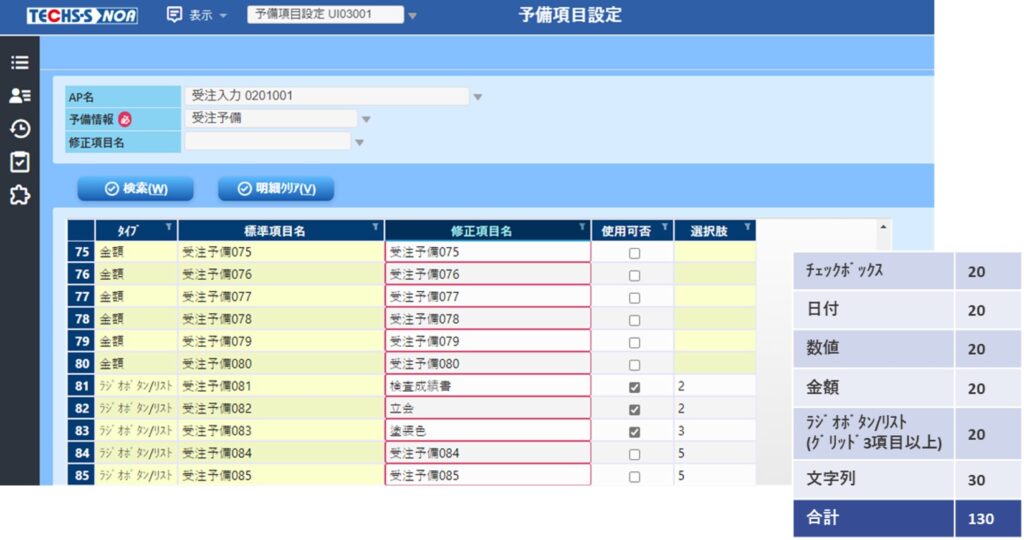The width and height of the screenshot is (1024, 540).
Task: Open the list menu icon in sidebar
Action: pyautogui.click(x=20, y=62)
